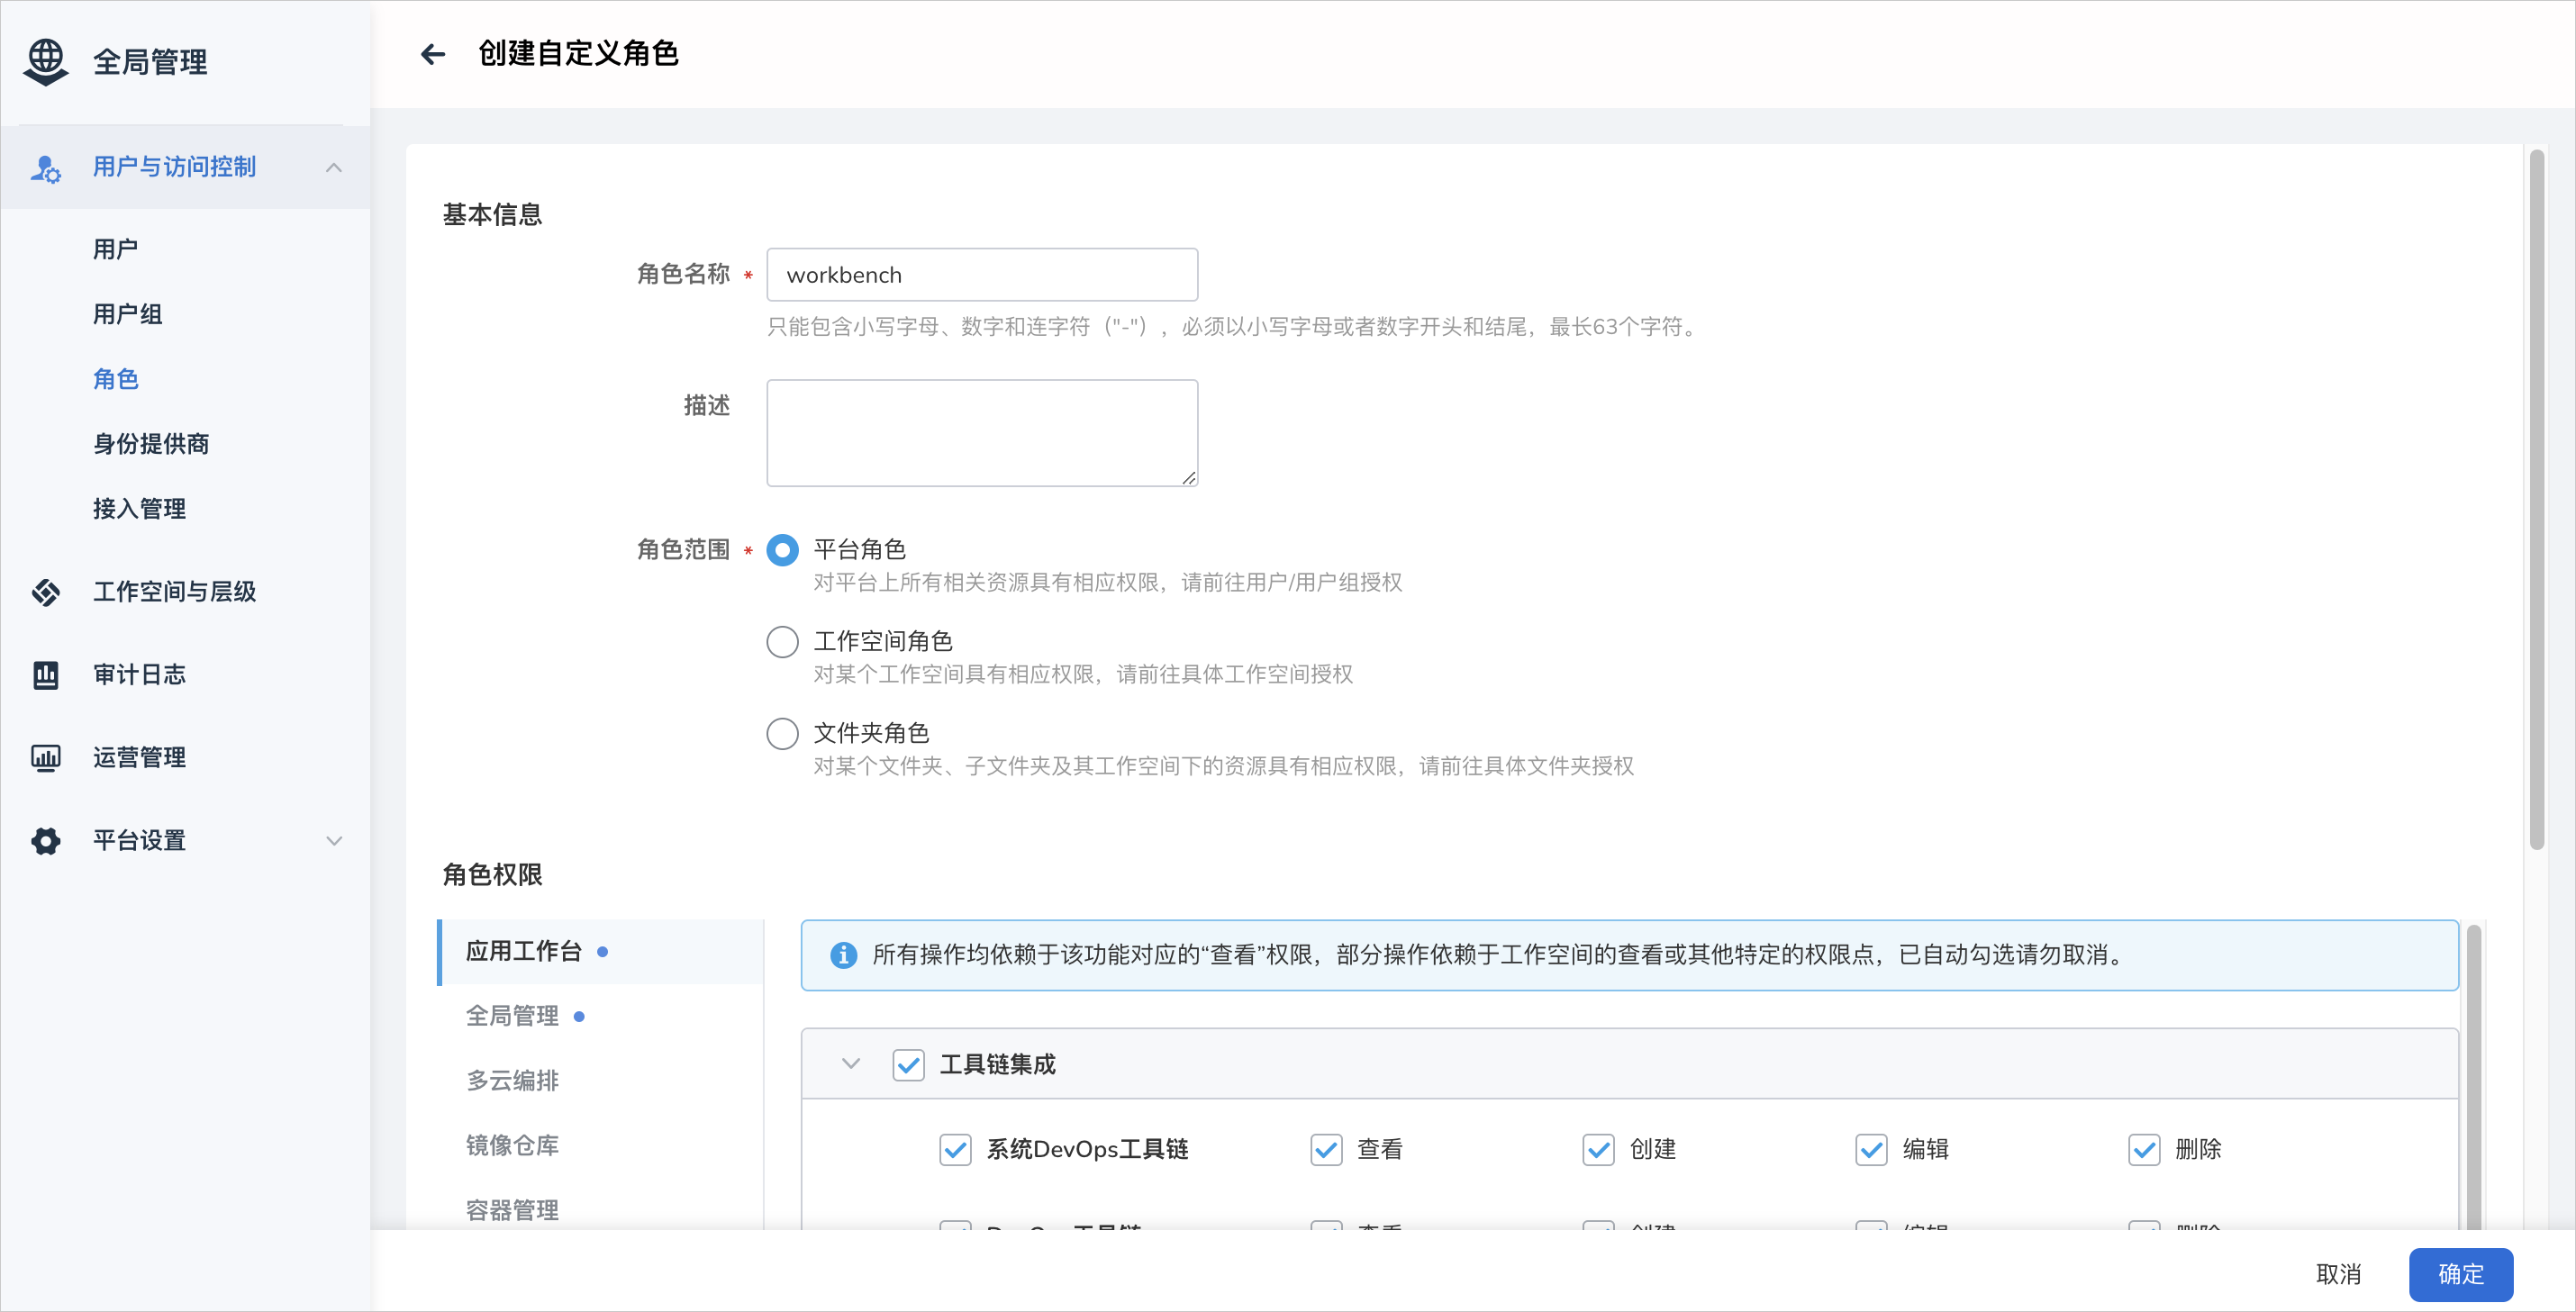Click the operations management chart icon
2576x1312 pixels.
tap(46, 758)
